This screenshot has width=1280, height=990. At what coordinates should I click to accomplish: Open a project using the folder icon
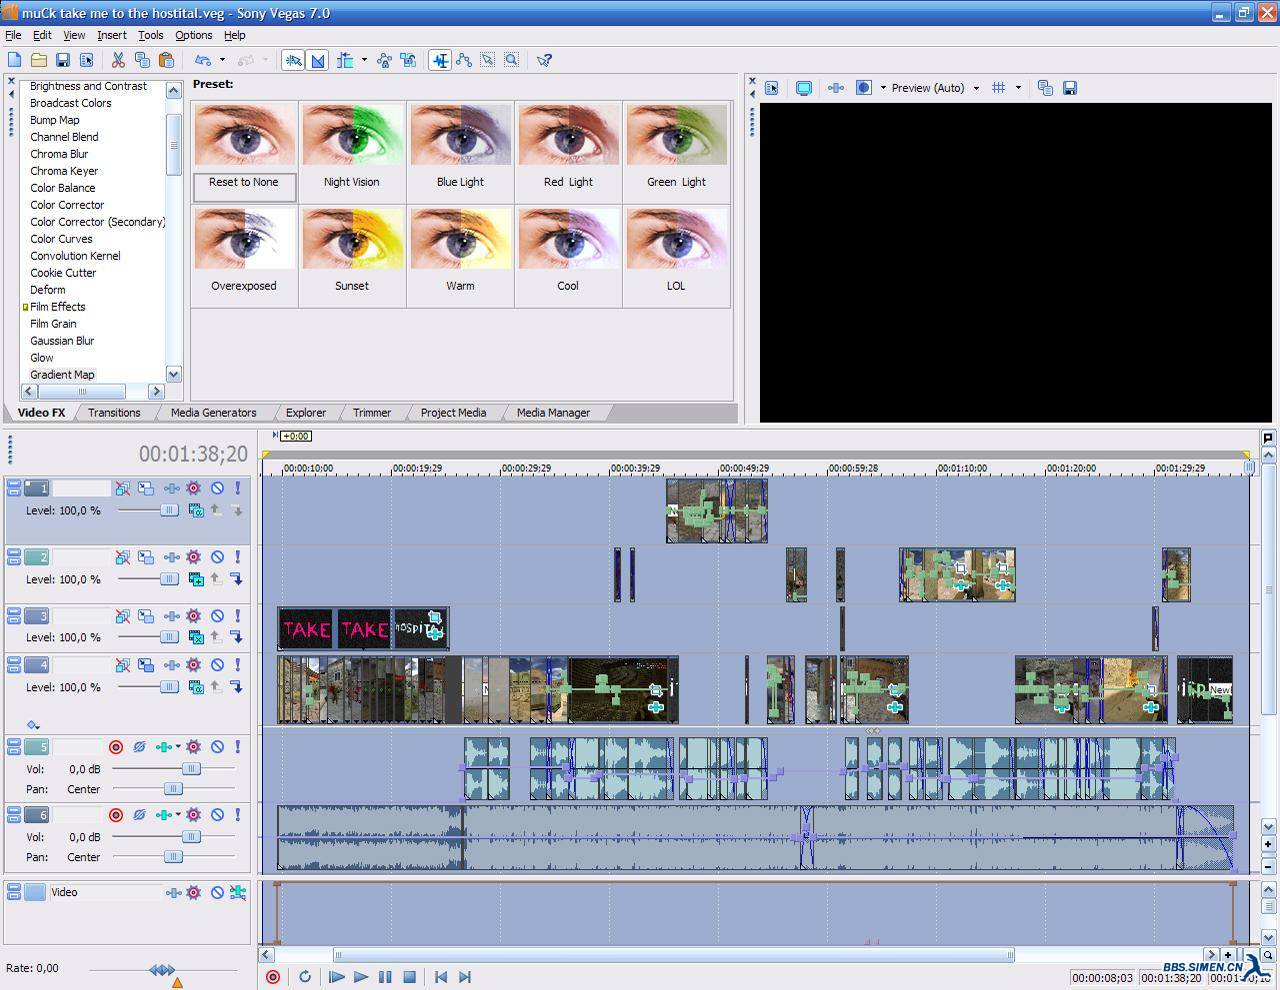tap(38, 60)
